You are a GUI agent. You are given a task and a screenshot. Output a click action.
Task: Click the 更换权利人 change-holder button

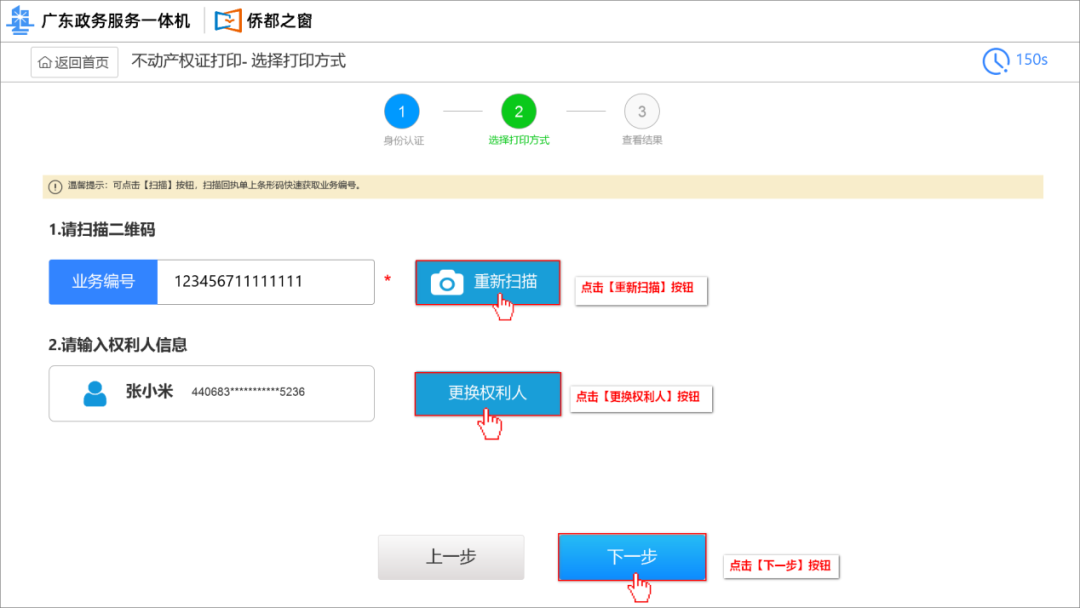487,393
